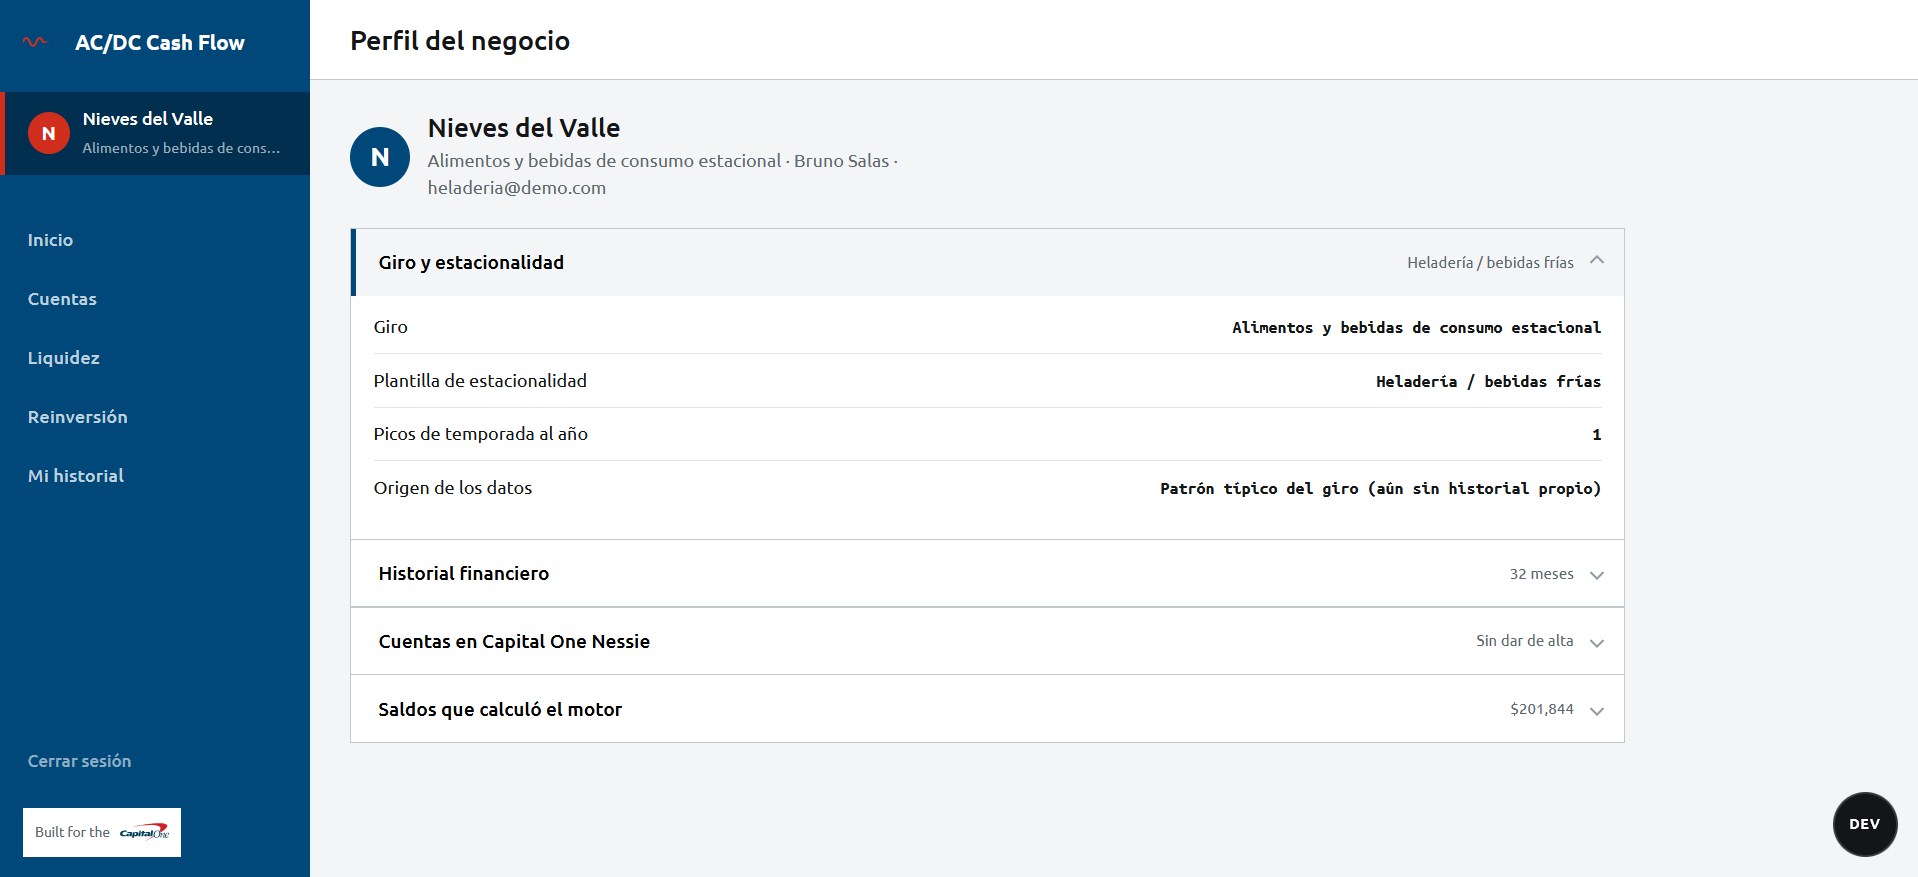Open Mi historial

pos(75,476)
